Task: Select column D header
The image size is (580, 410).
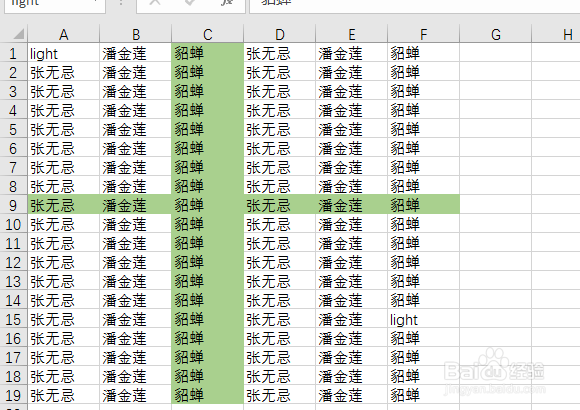Action: point(280,34)
